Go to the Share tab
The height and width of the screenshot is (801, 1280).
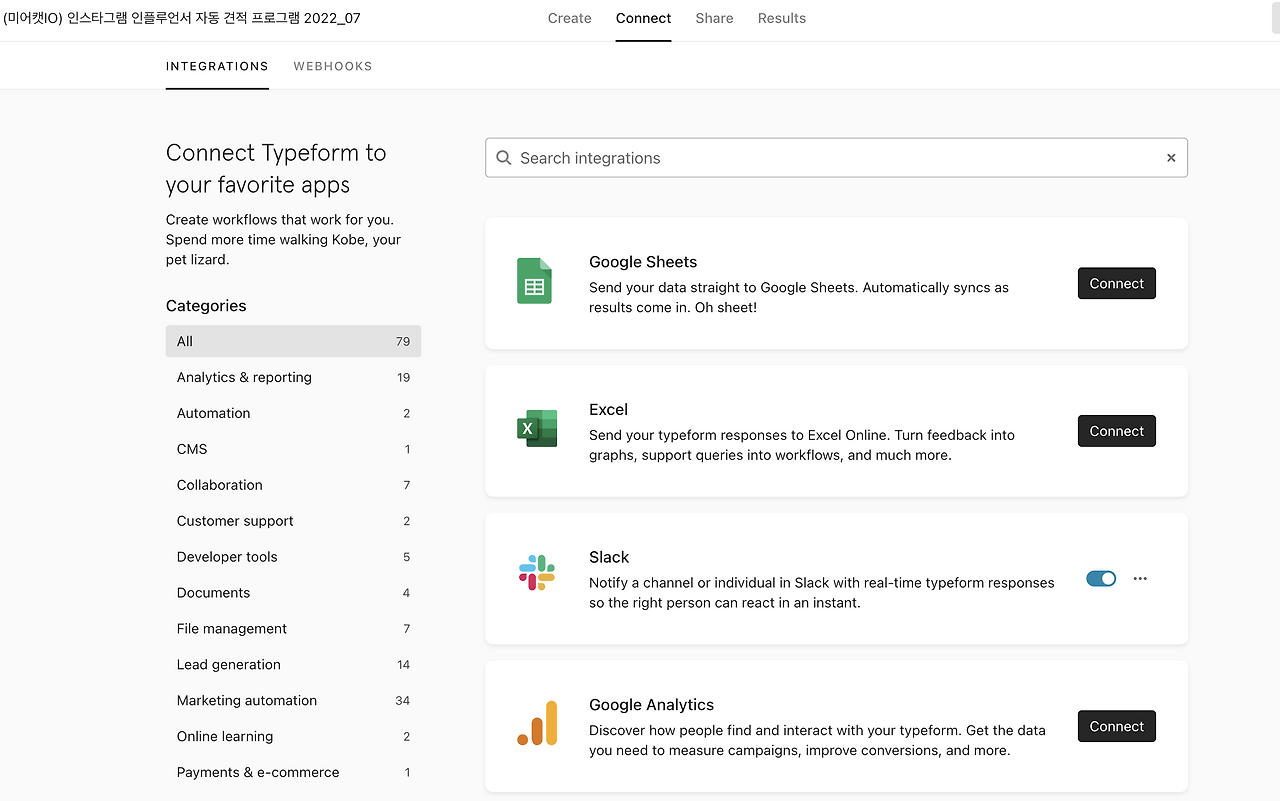coord(714,18)
